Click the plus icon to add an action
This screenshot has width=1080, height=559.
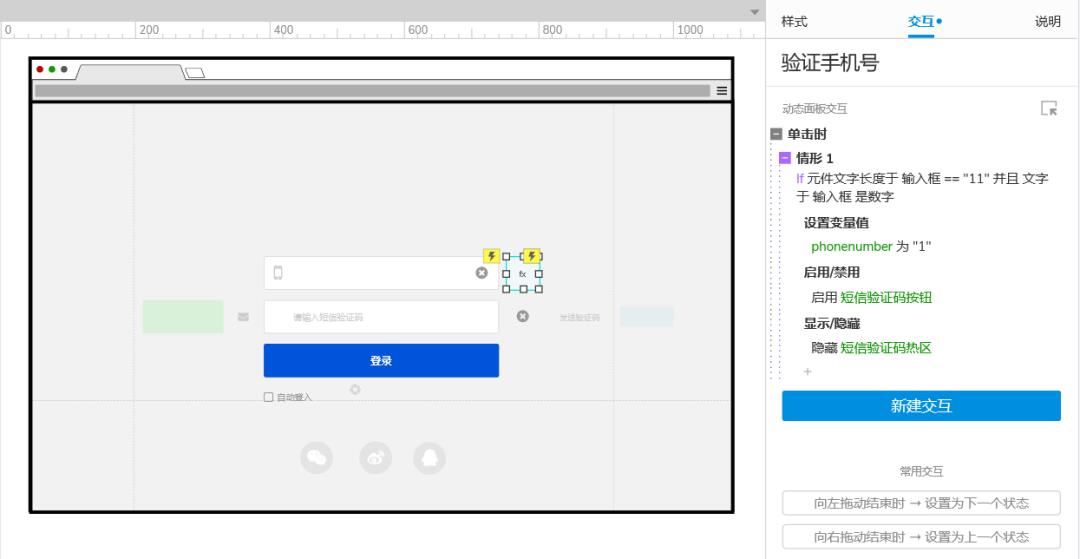[x=807, y=372]
